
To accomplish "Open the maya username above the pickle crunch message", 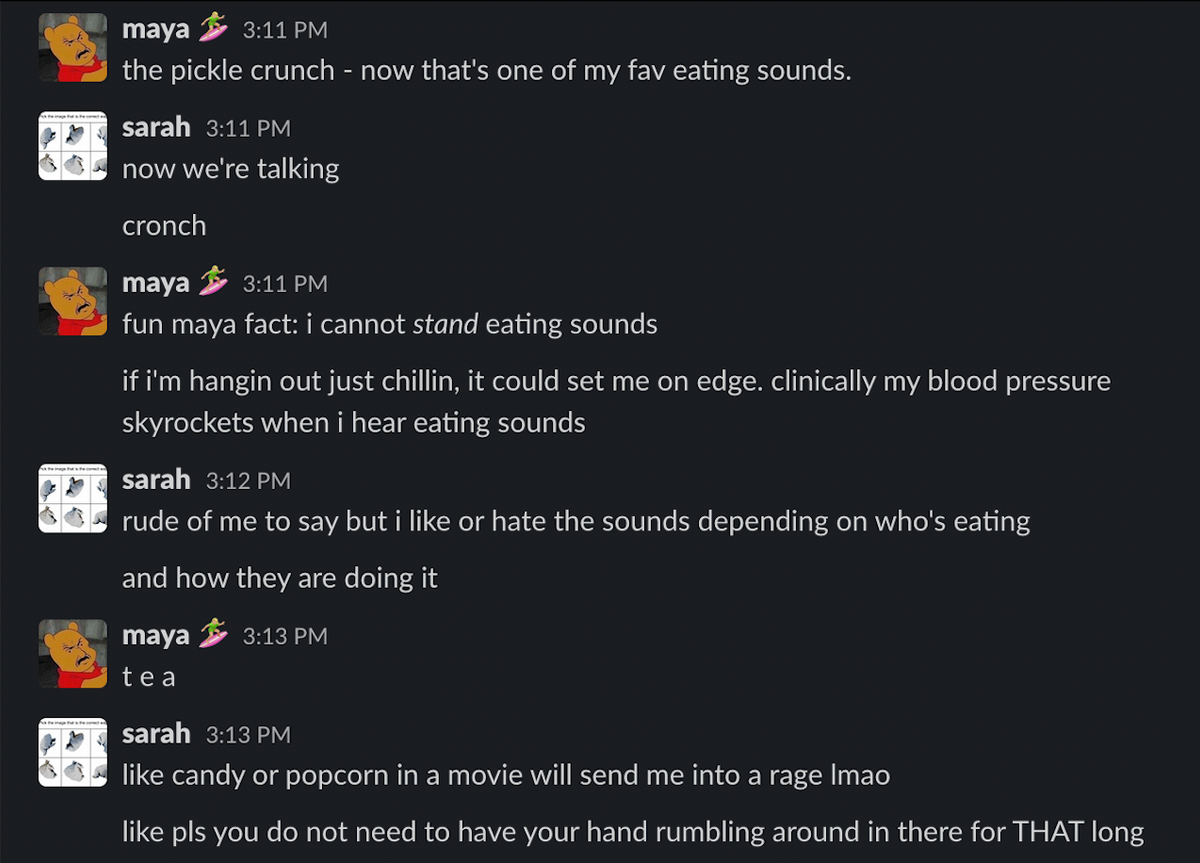I will click(155, 30).
